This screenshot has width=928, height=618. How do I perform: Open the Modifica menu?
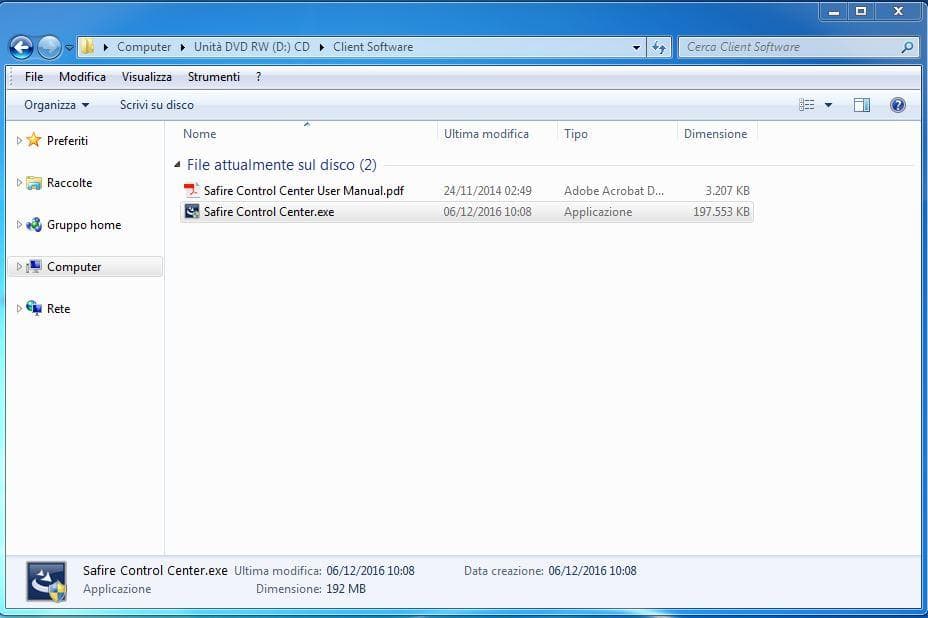click(82, 77)
